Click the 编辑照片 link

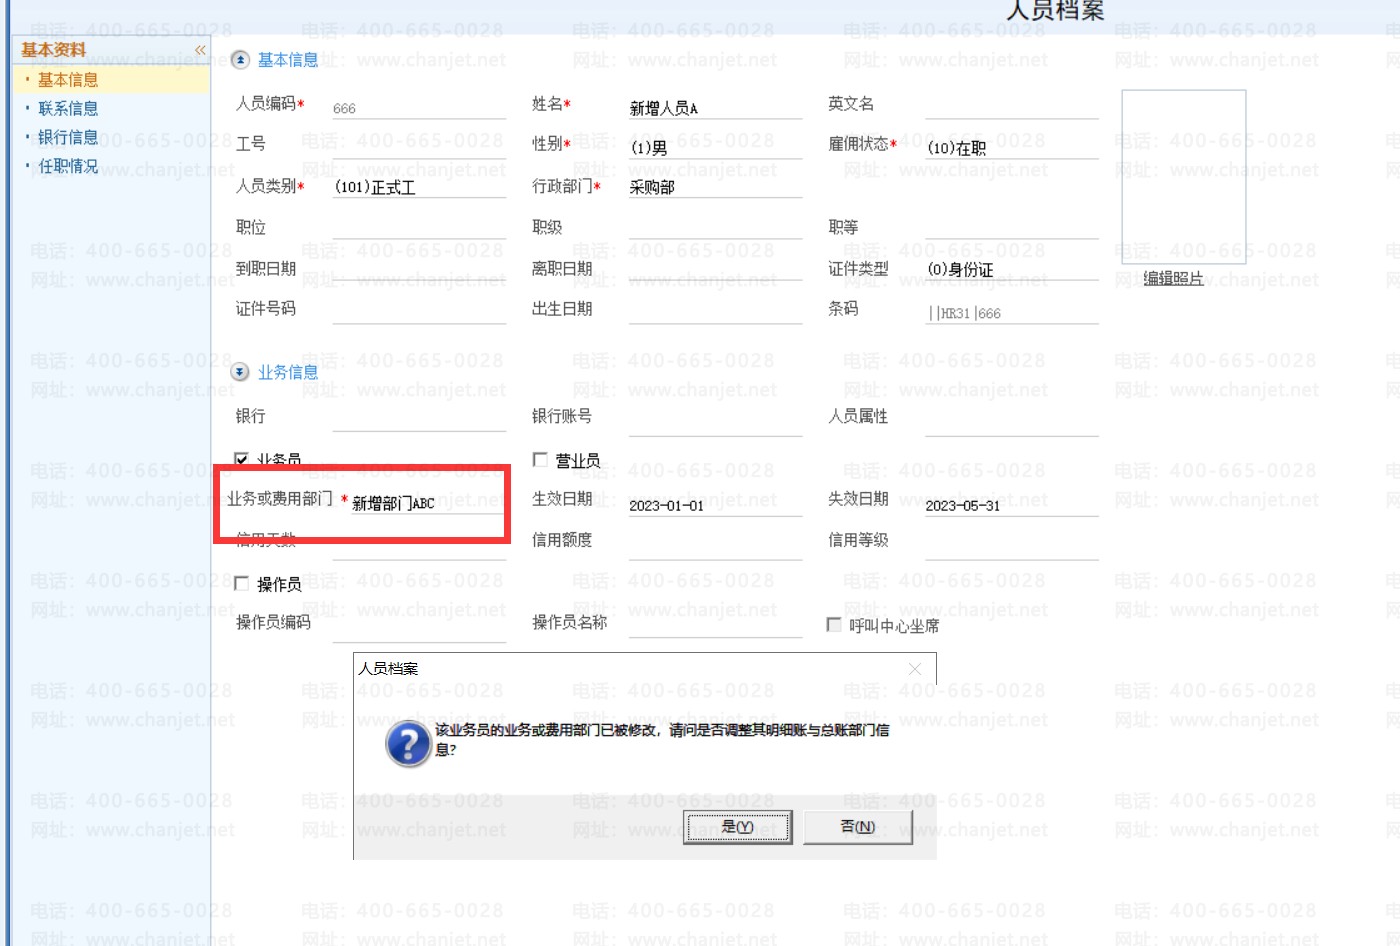(1173, 278)
